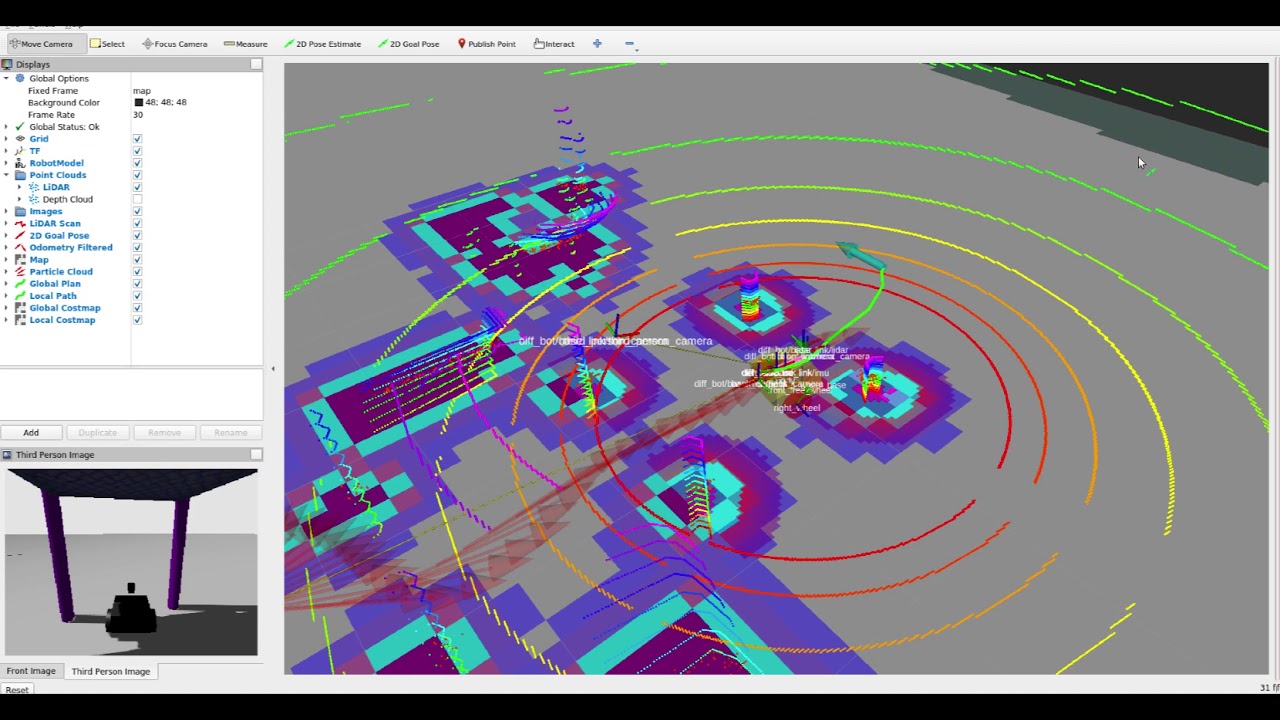Switch to the Third Person Image tab
Image resolution: width=1280 pixels, height=720 pixels.
pyautogui.click(x=110, y=671)
